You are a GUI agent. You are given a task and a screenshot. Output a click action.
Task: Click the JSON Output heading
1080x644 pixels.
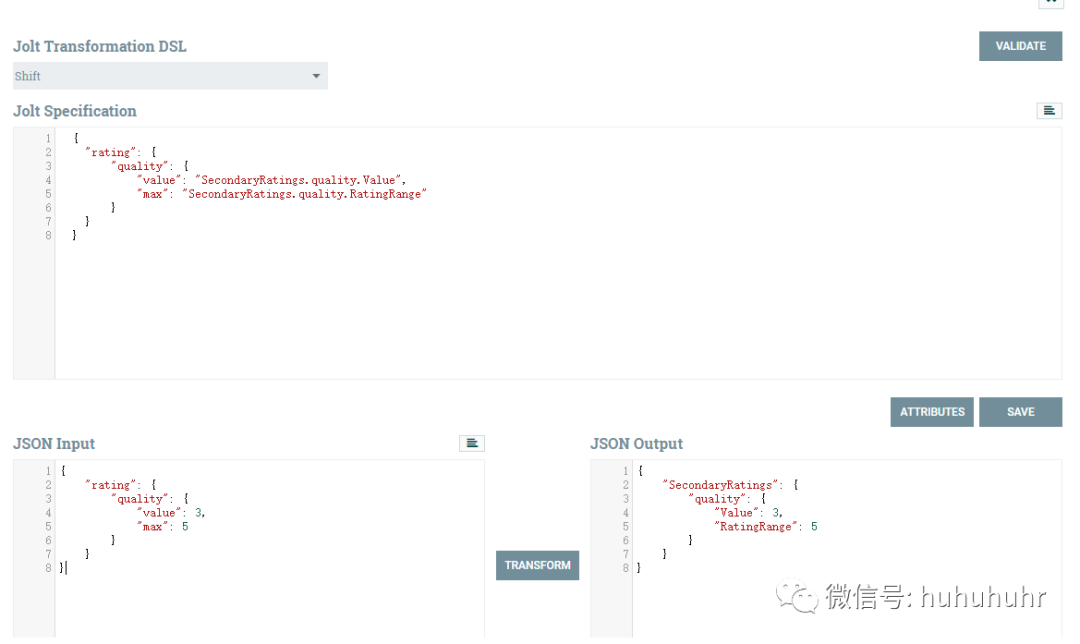click(636, 444)
